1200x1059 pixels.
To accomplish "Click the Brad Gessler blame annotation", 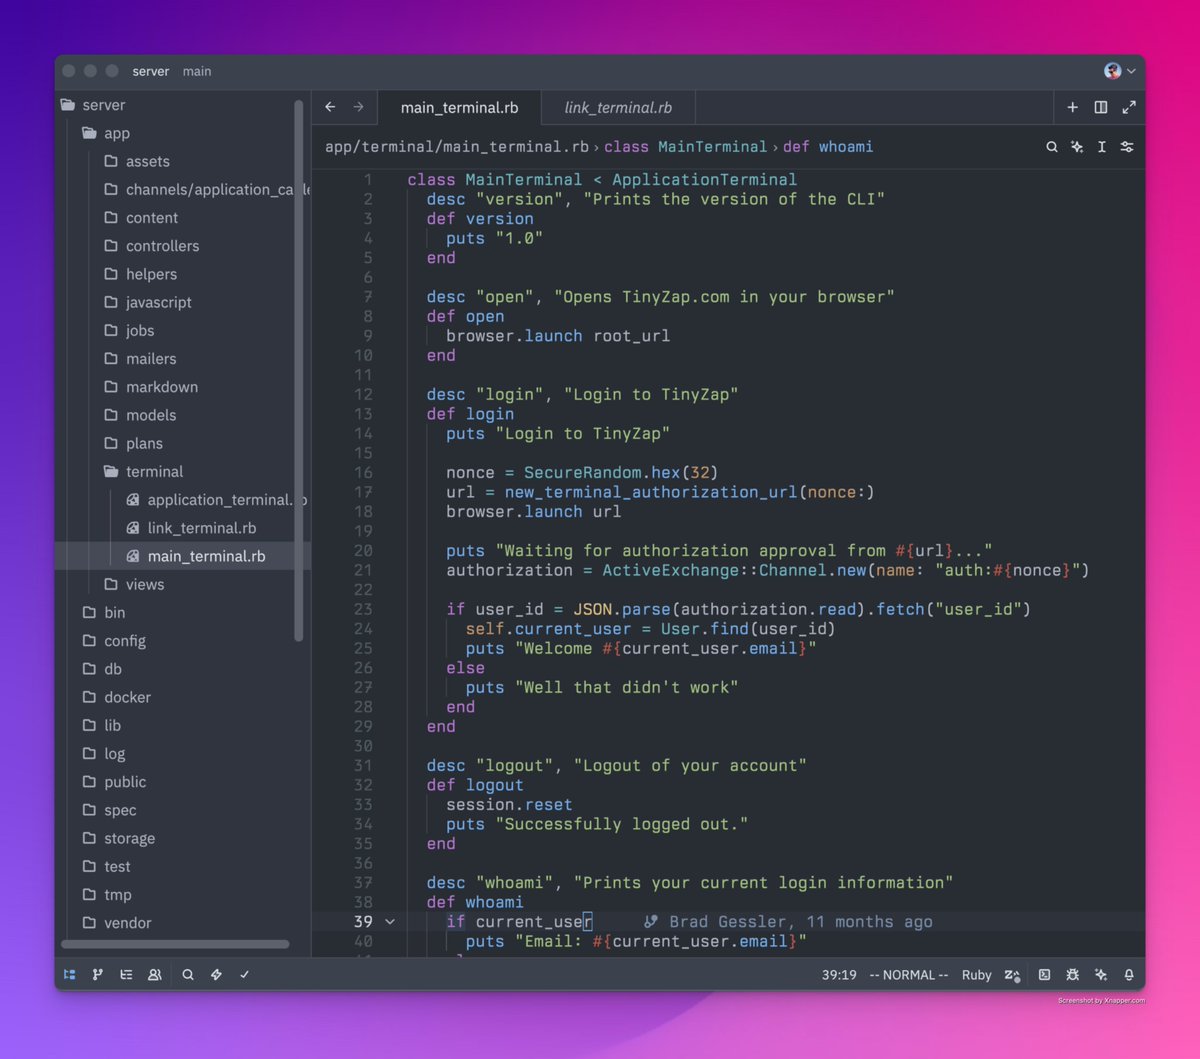I will tap(788, 922).
